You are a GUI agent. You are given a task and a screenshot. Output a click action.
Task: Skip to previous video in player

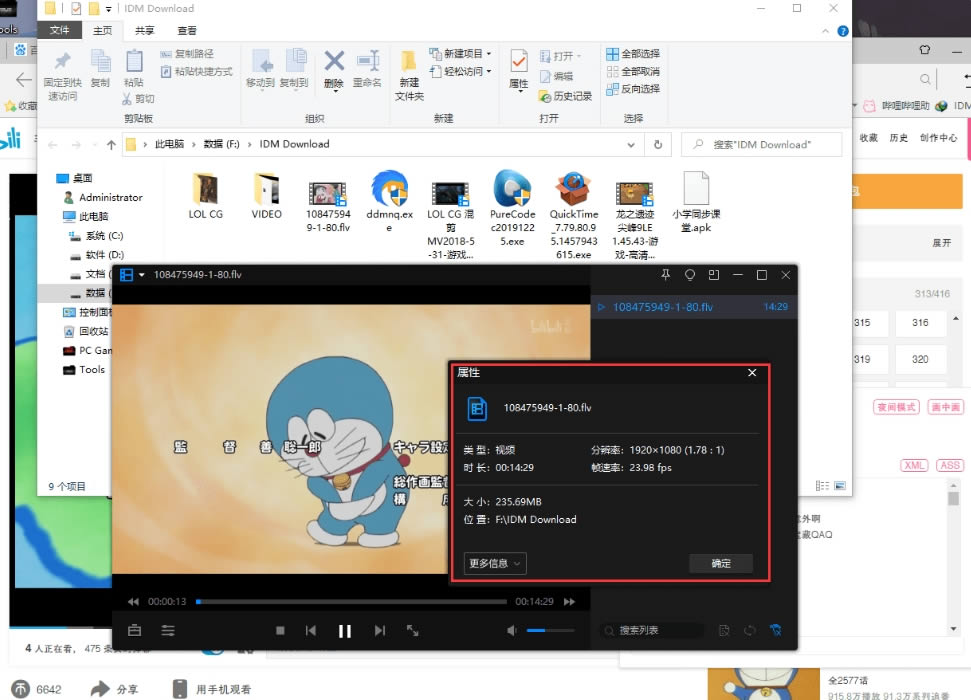(x=311, y=631)
